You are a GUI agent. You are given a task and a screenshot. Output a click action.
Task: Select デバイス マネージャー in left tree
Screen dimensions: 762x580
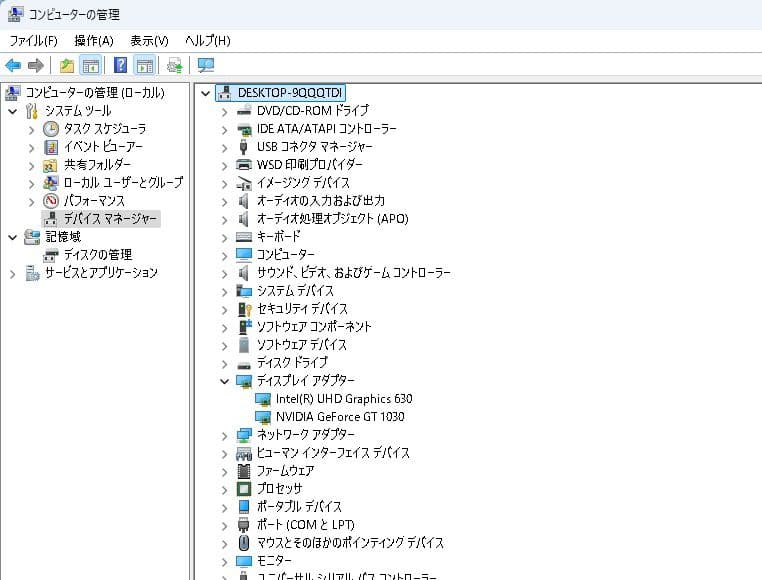(x=110, y=219)
